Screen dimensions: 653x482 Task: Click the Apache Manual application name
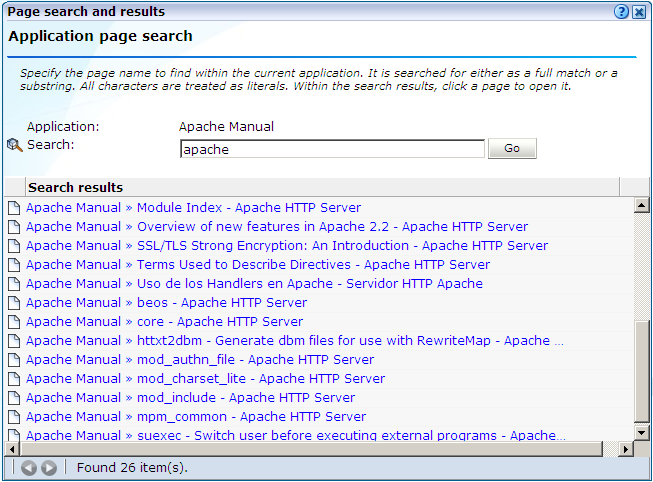click(227, 127)
